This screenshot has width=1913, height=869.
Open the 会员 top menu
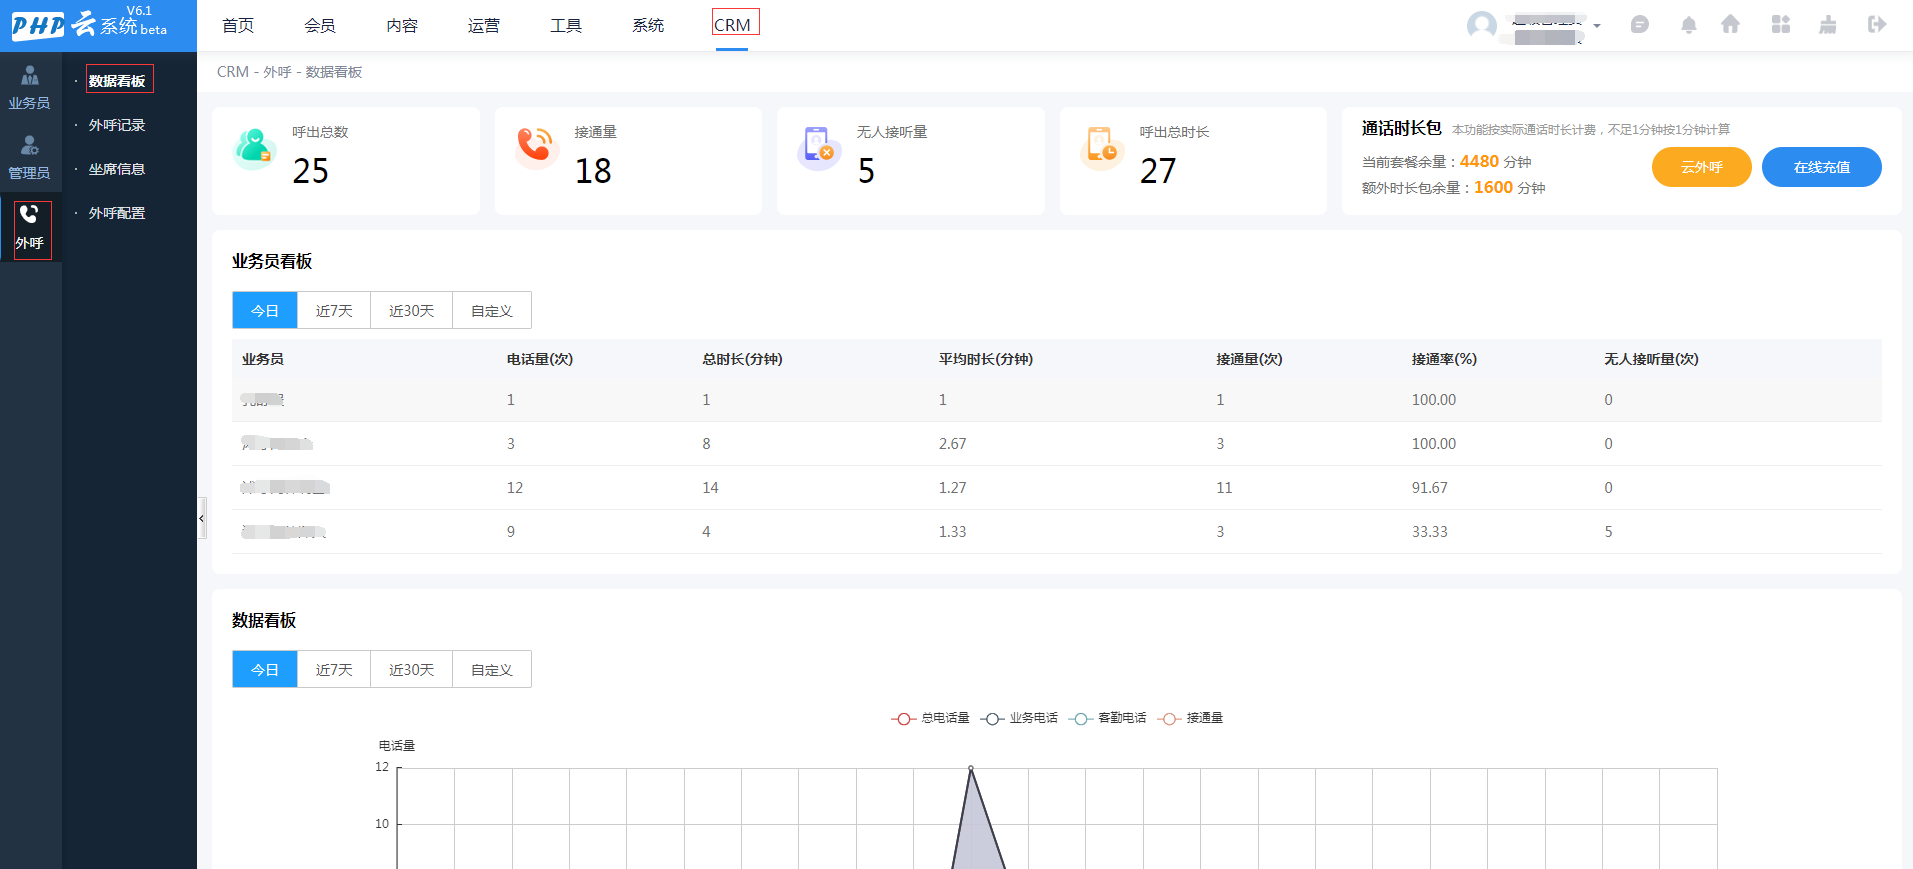(x=320, y=25)
